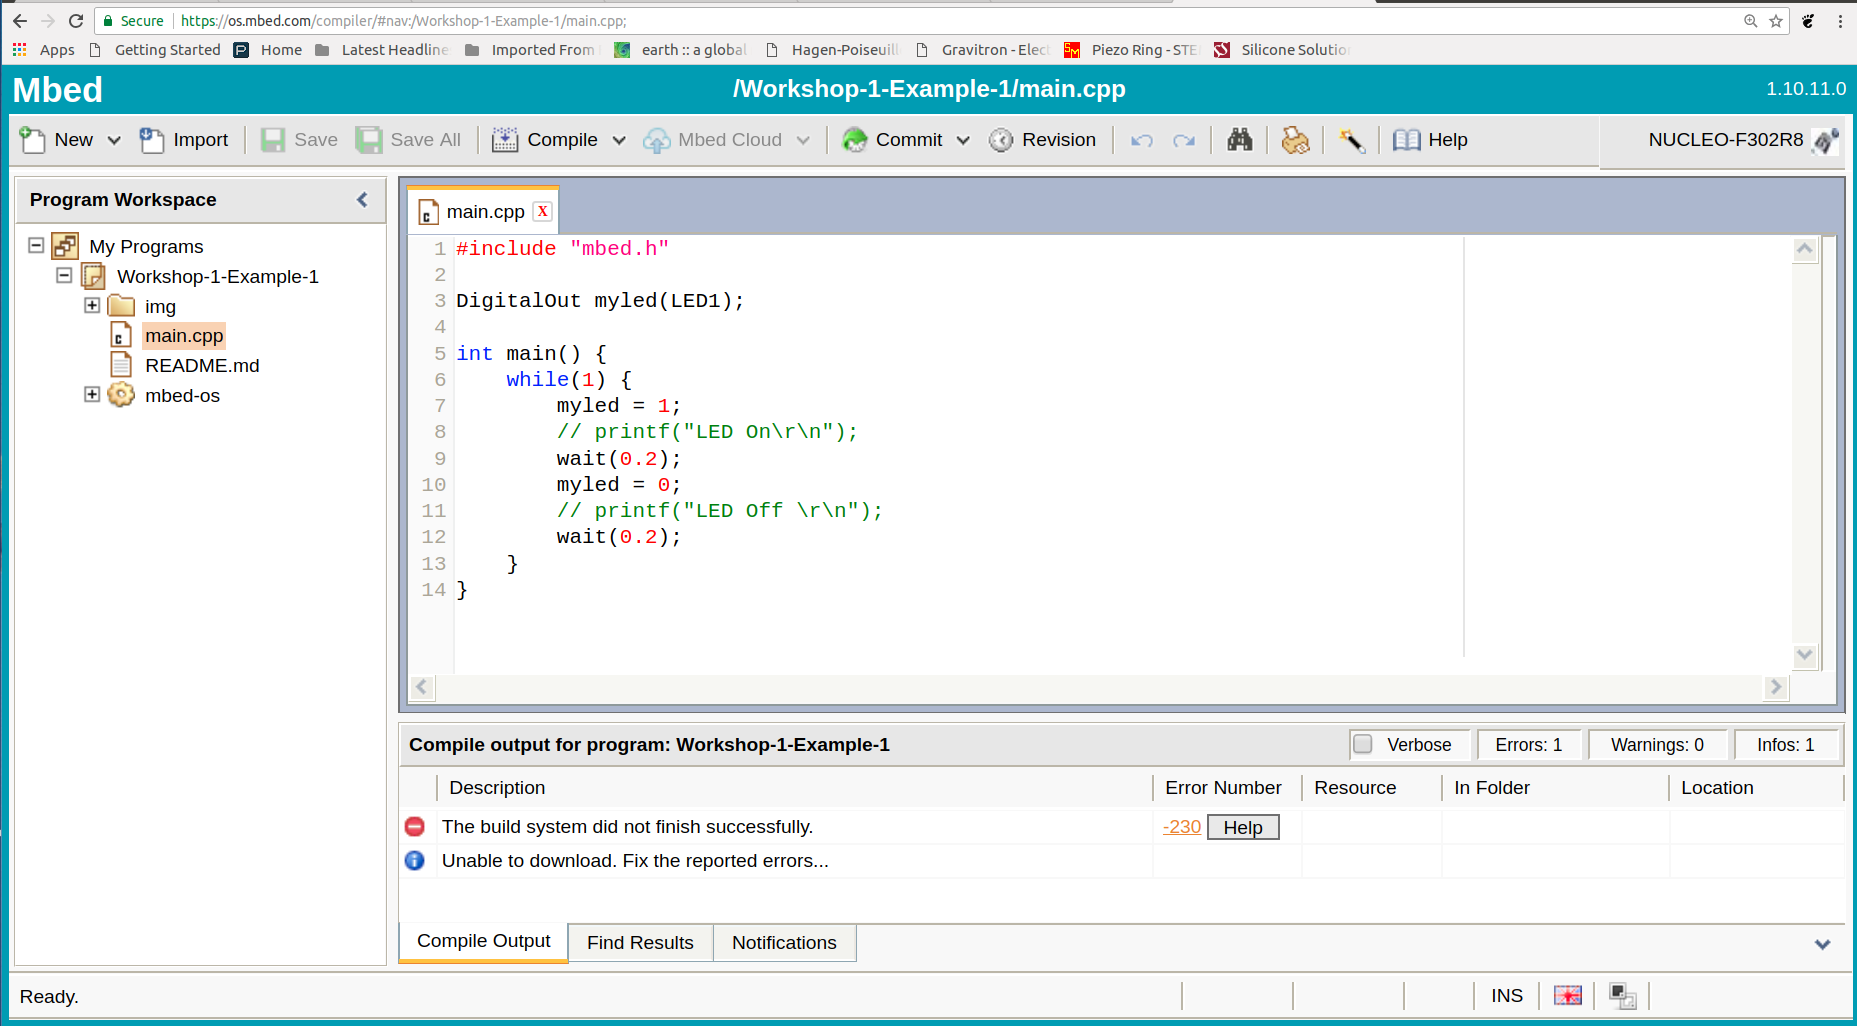Collapse the My Programs tree node

(36, 245)
